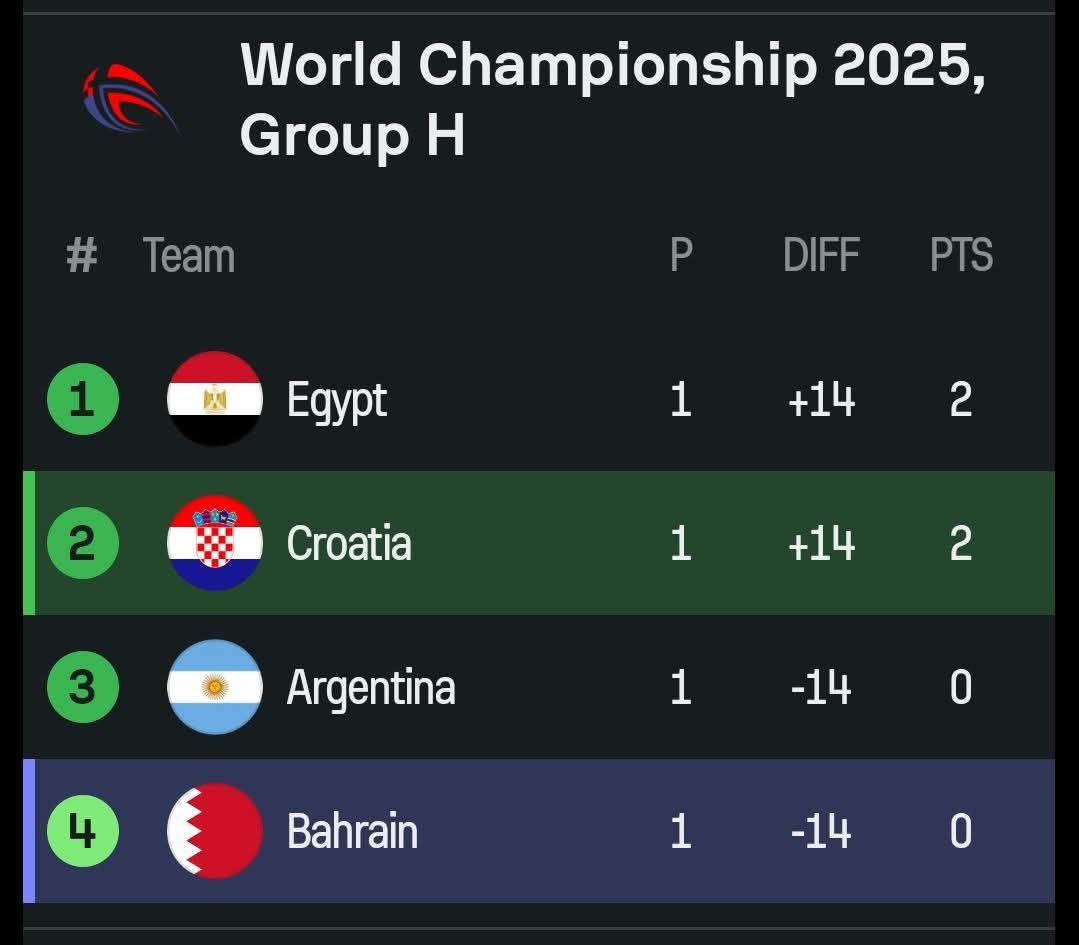
Task: Select the Egypt flag icon
Action: pyautogui.click(x=216, y=398)
